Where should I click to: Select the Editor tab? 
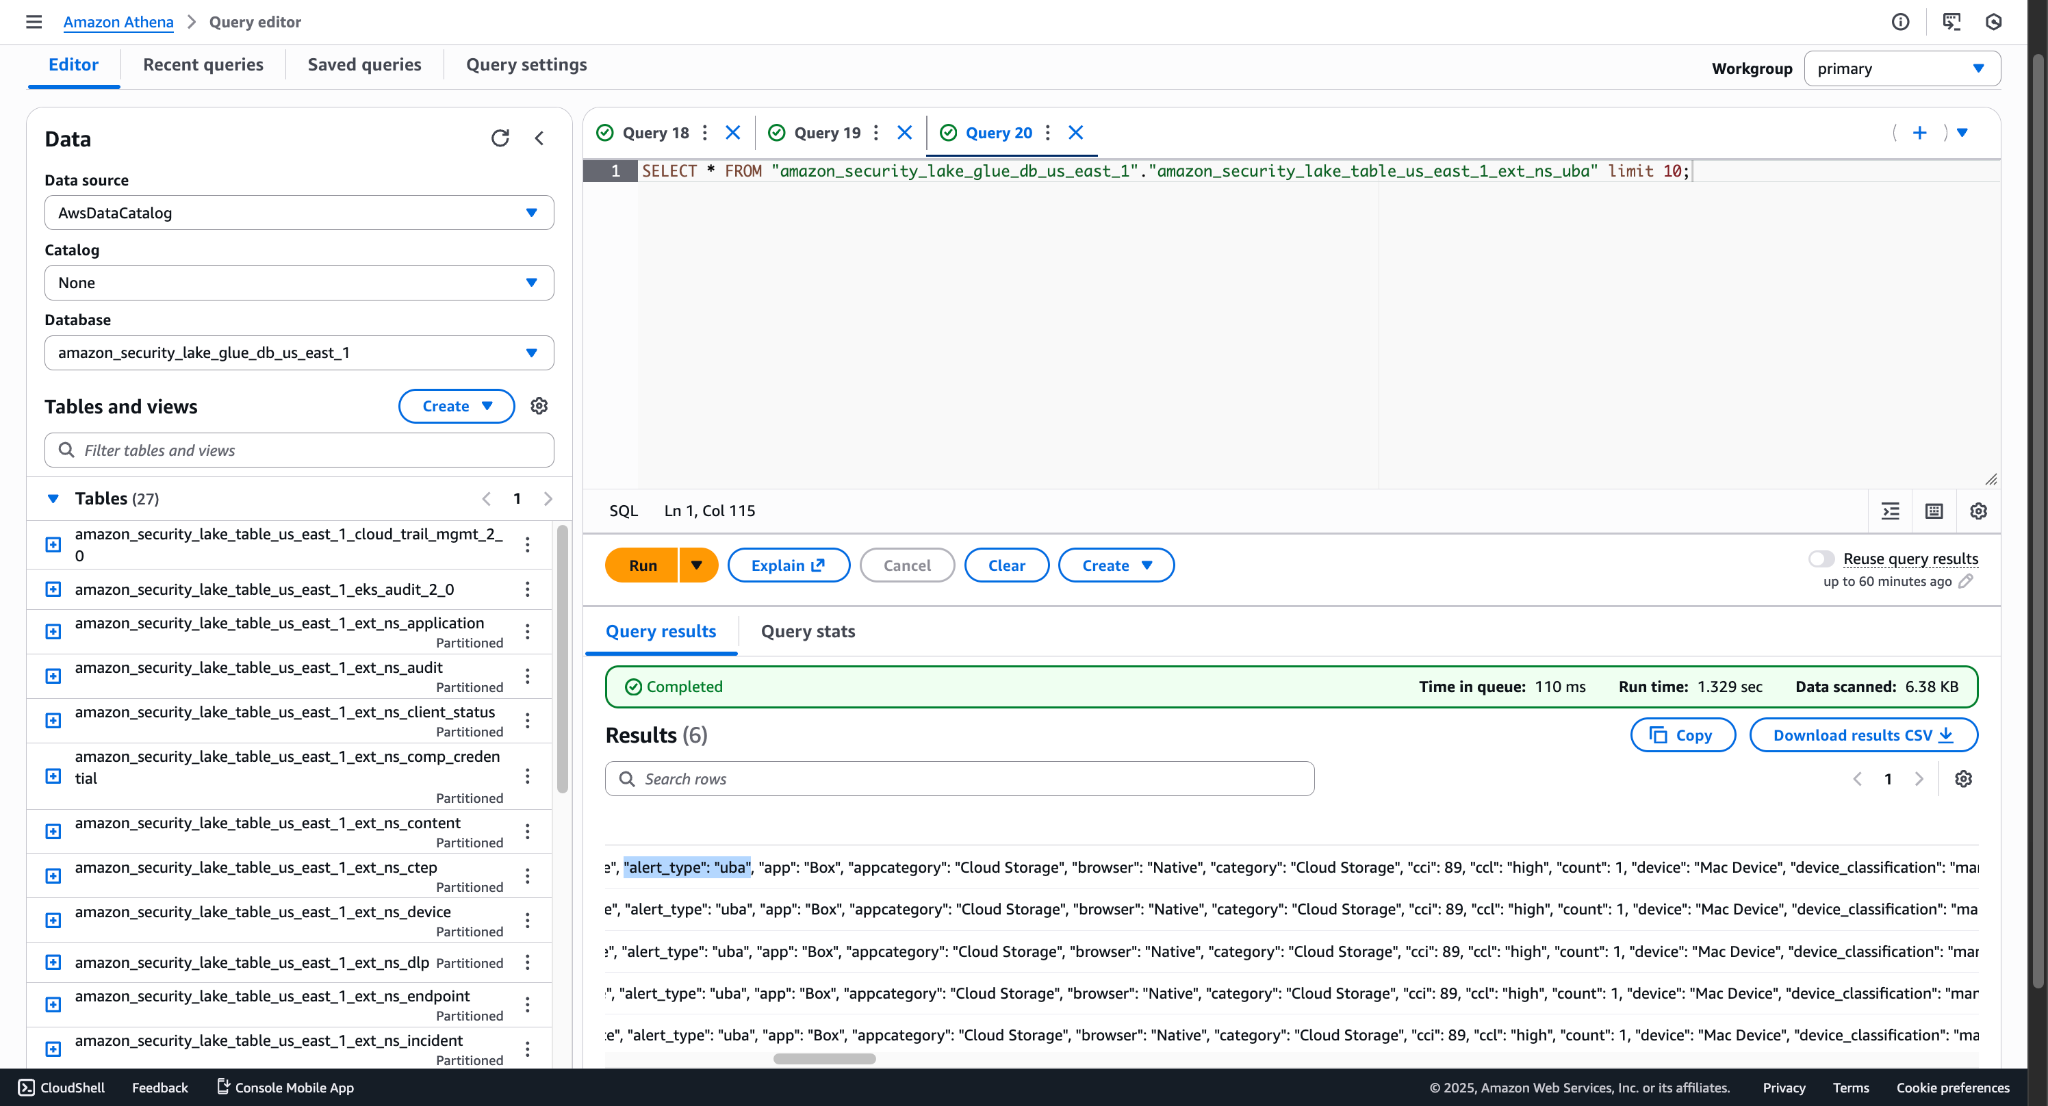pos(74,65)
